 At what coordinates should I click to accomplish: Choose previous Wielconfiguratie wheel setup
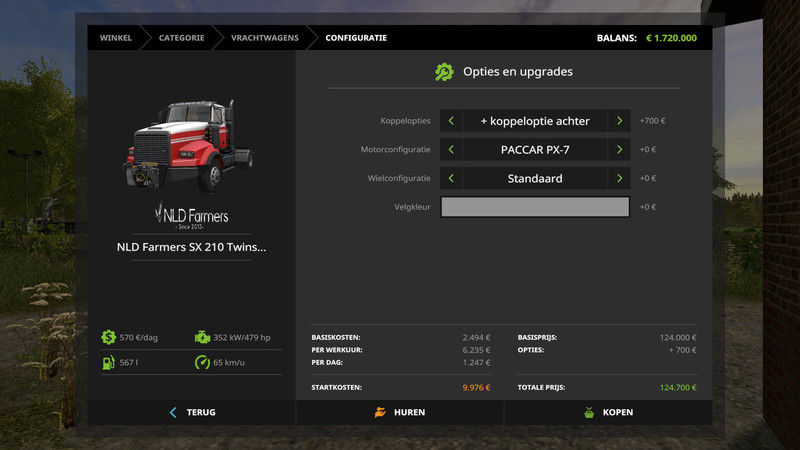coord(451,179)
